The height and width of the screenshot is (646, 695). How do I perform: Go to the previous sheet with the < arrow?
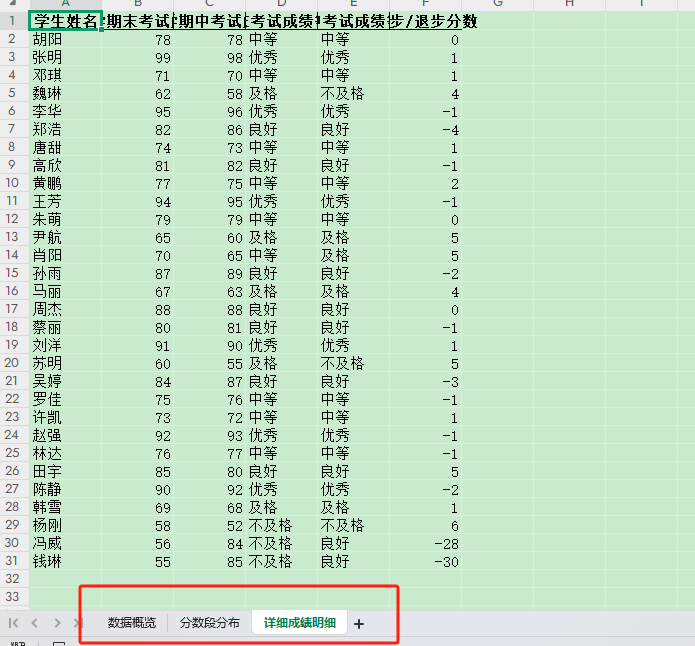click(35, 623)
